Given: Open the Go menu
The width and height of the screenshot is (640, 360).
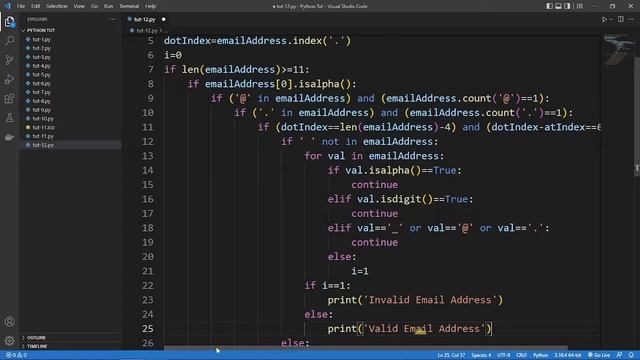Looking at the screenshot, I should click(x=94, y=6).
